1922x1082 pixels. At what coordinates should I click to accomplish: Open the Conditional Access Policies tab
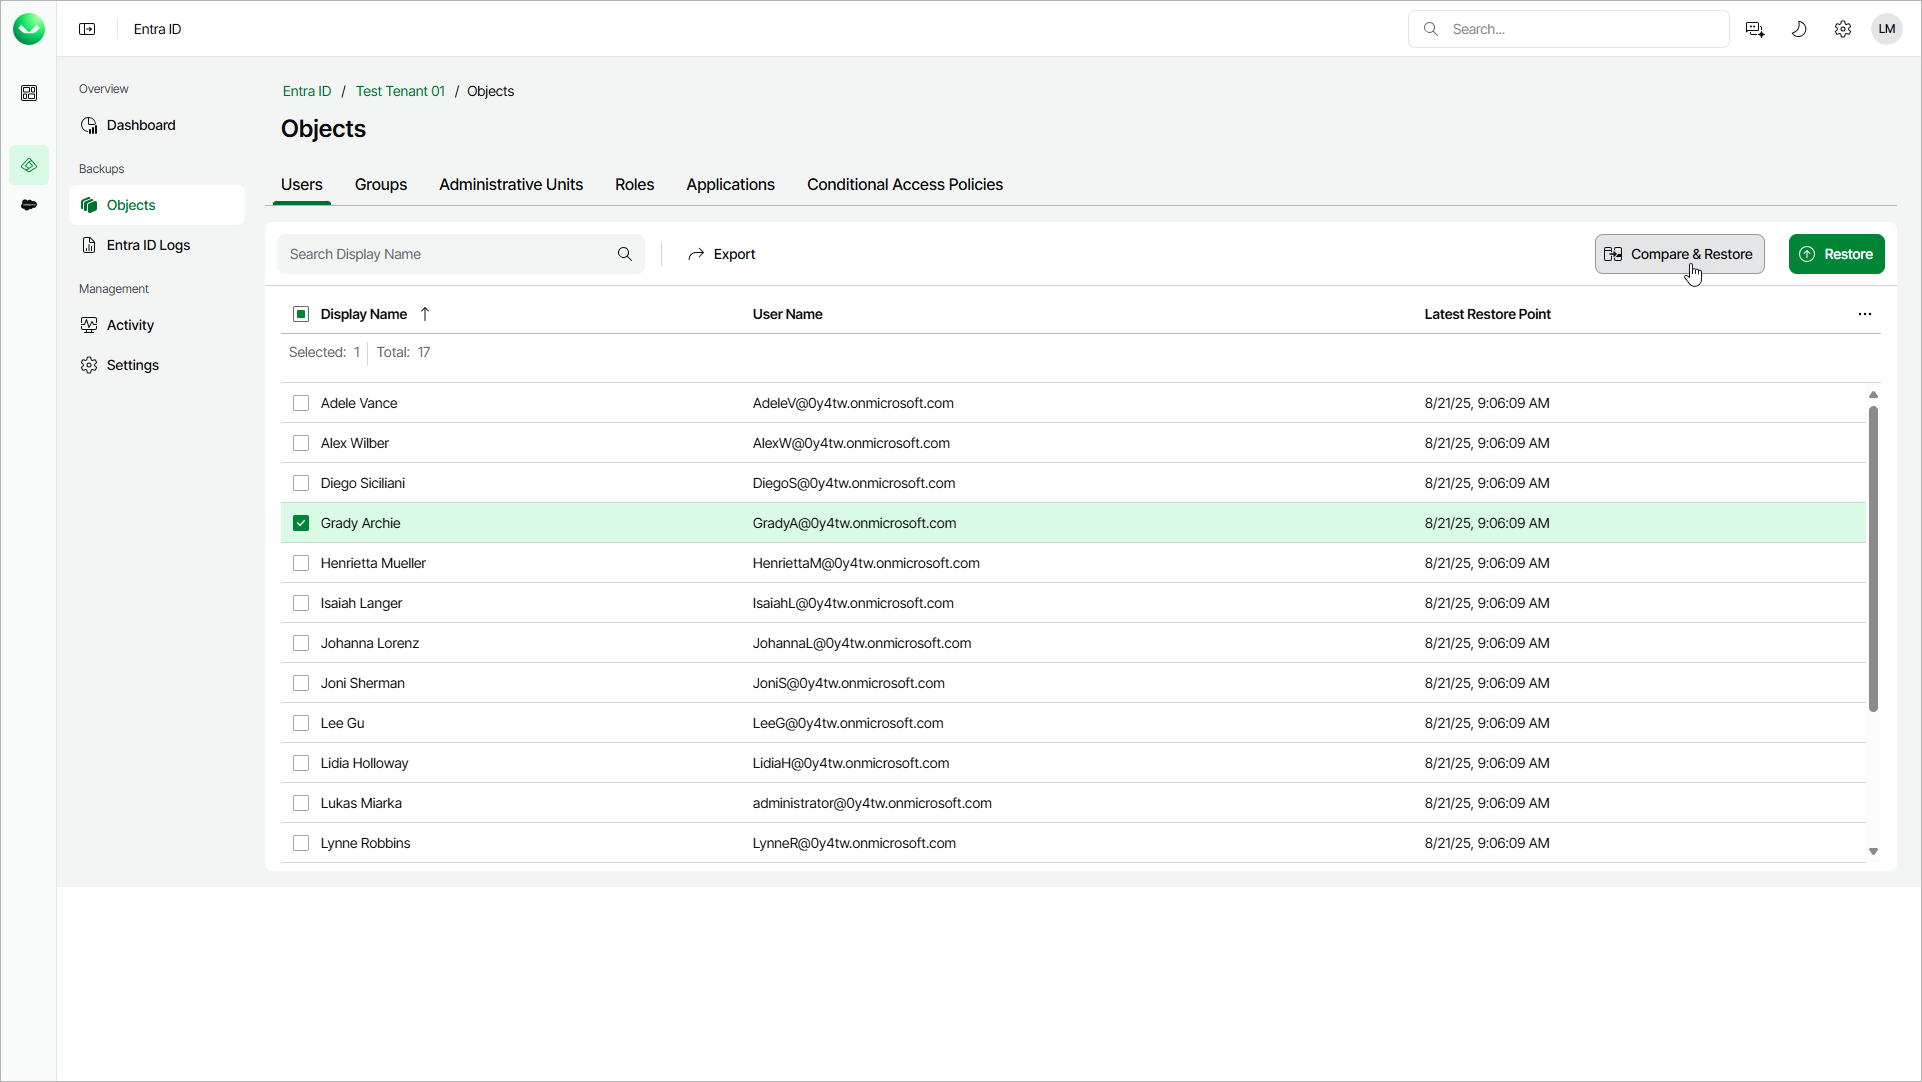click(905, 185)
